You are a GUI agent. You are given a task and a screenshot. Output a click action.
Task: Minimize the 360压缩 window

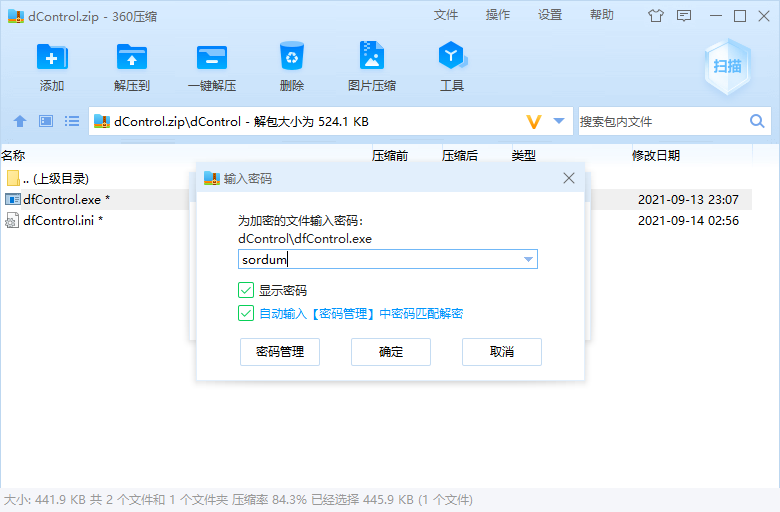coord(716,16)
